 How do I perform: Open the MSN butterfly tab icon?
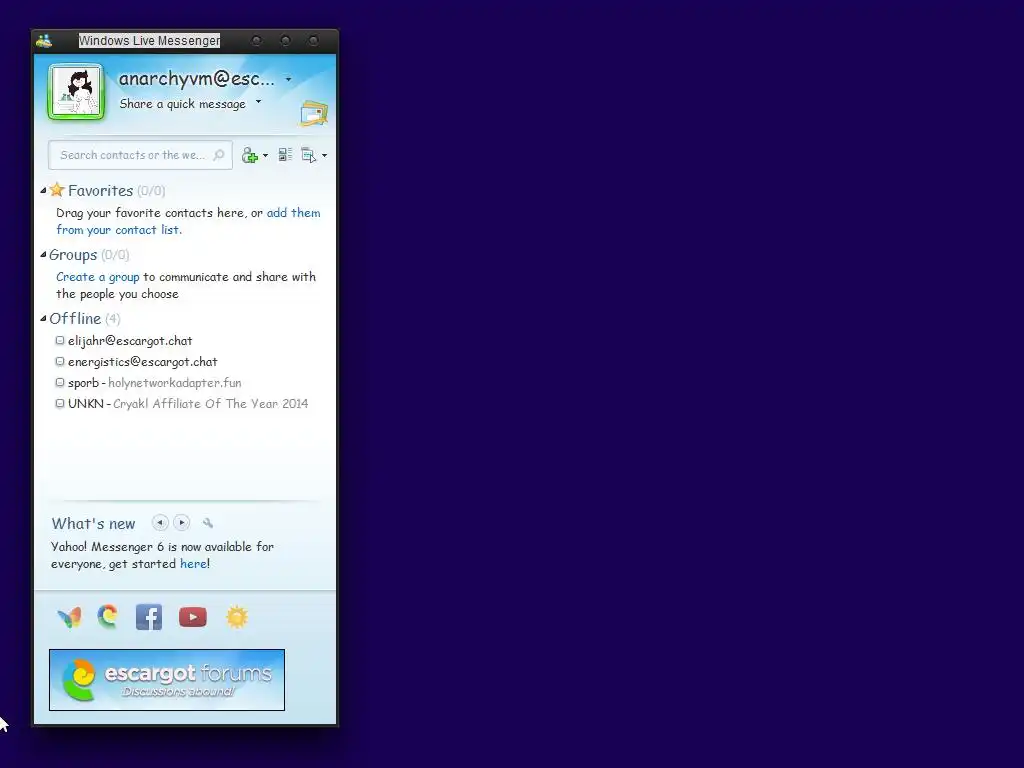click(x=69, y=617)
